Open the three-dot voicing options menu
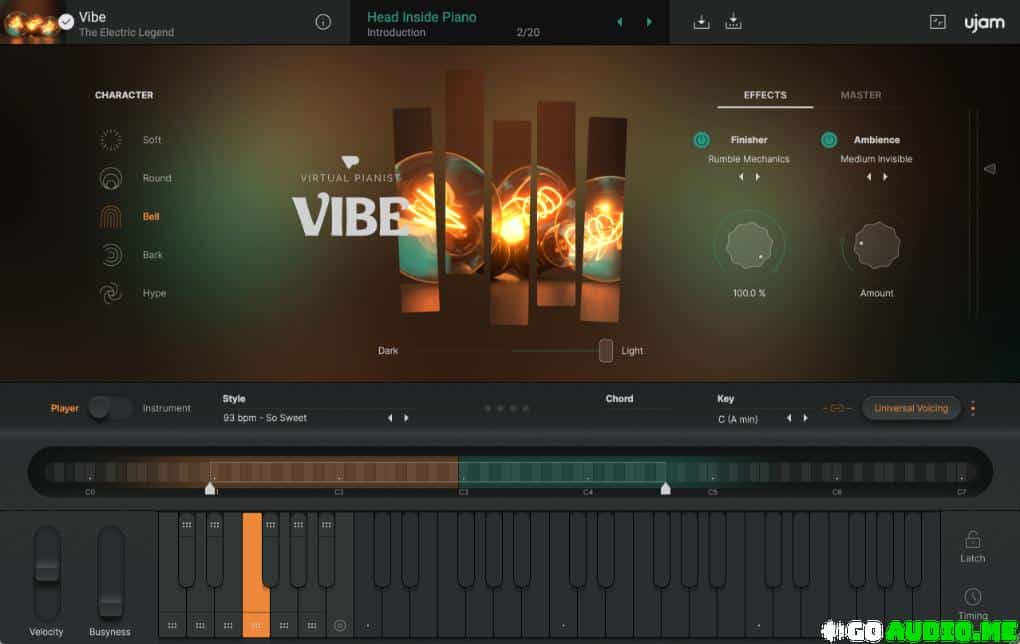The image size is (1020, 644). click(x=973, y=408)
